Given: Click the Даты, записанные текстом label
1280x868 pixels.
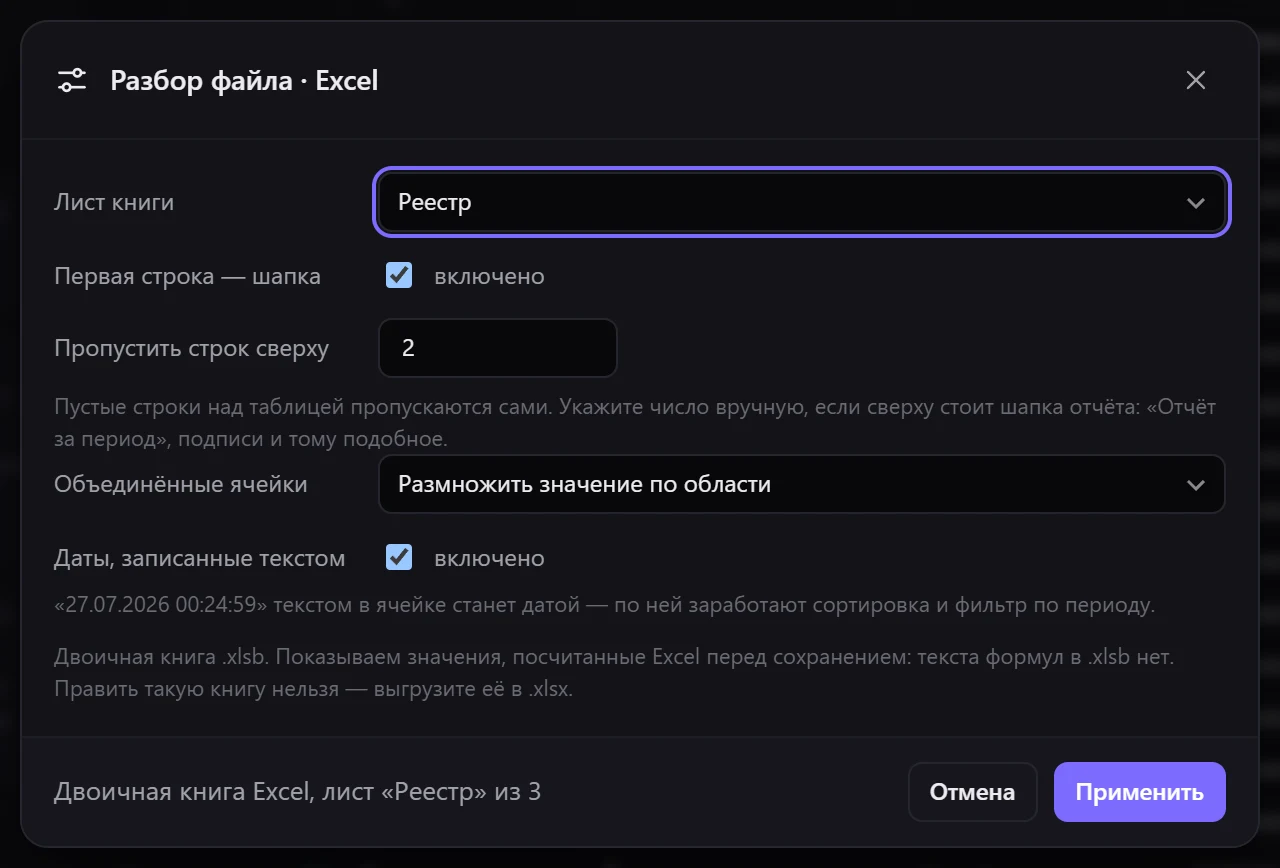Looking at the screenshot, I should tap(199, 558).
